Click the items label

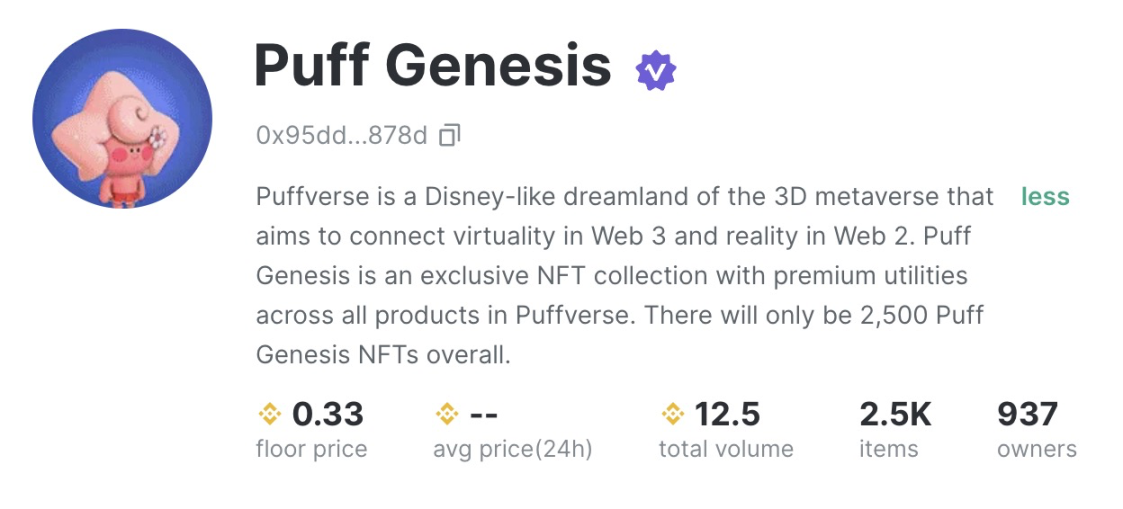click(888, 449)
